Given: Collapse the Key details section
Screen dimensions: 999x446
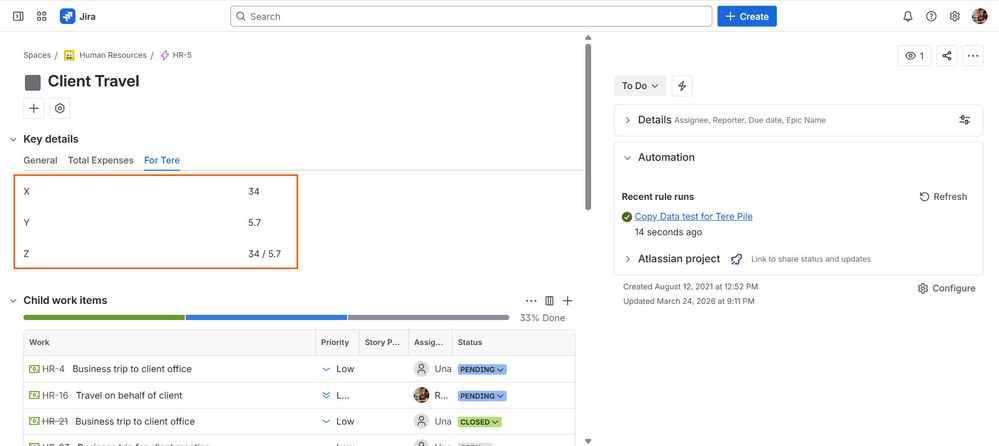Looking at the screenshot, I should [x=13, y=139].
